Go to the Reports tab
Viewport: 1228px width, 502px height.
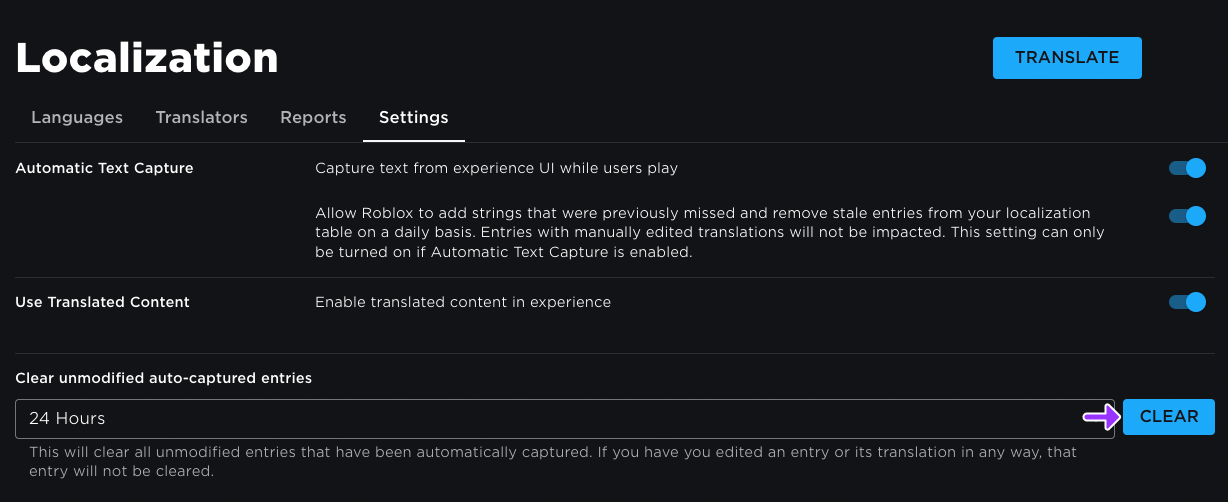click(313, 117)
